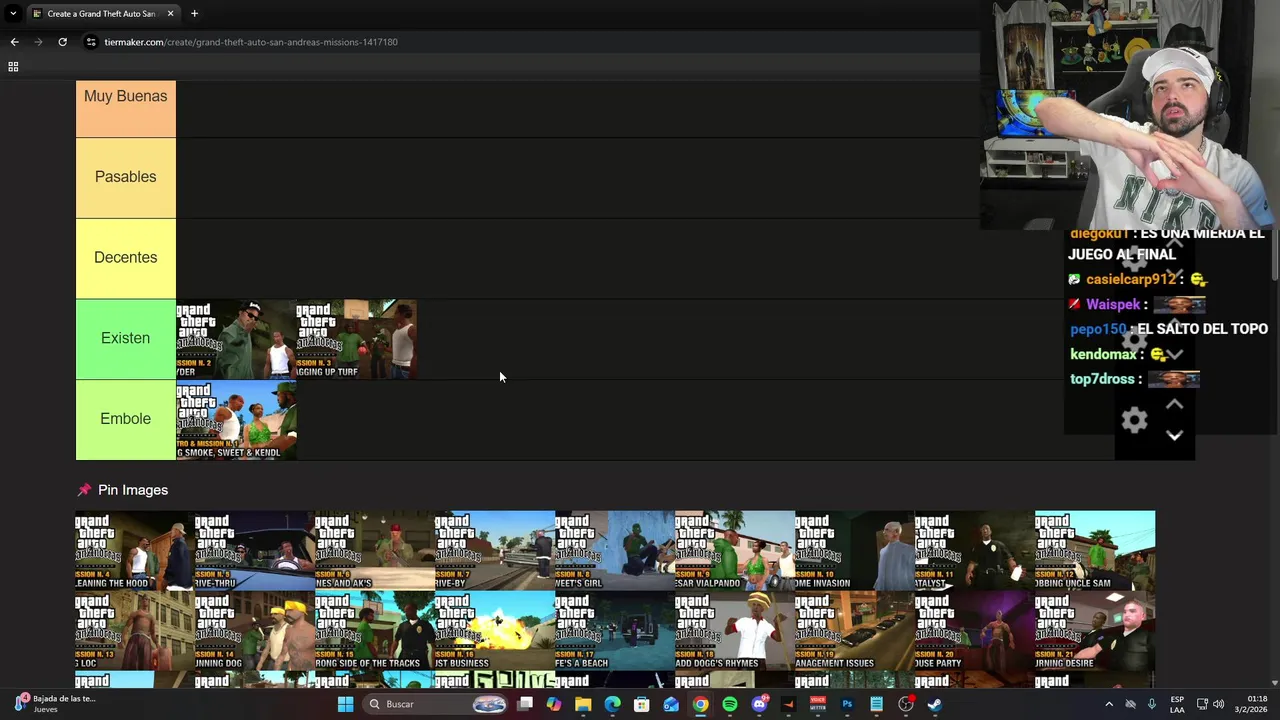The image size is (1280, 720).
Task: Open the ESP LAA language switcher
Action: click(1177, 704)
